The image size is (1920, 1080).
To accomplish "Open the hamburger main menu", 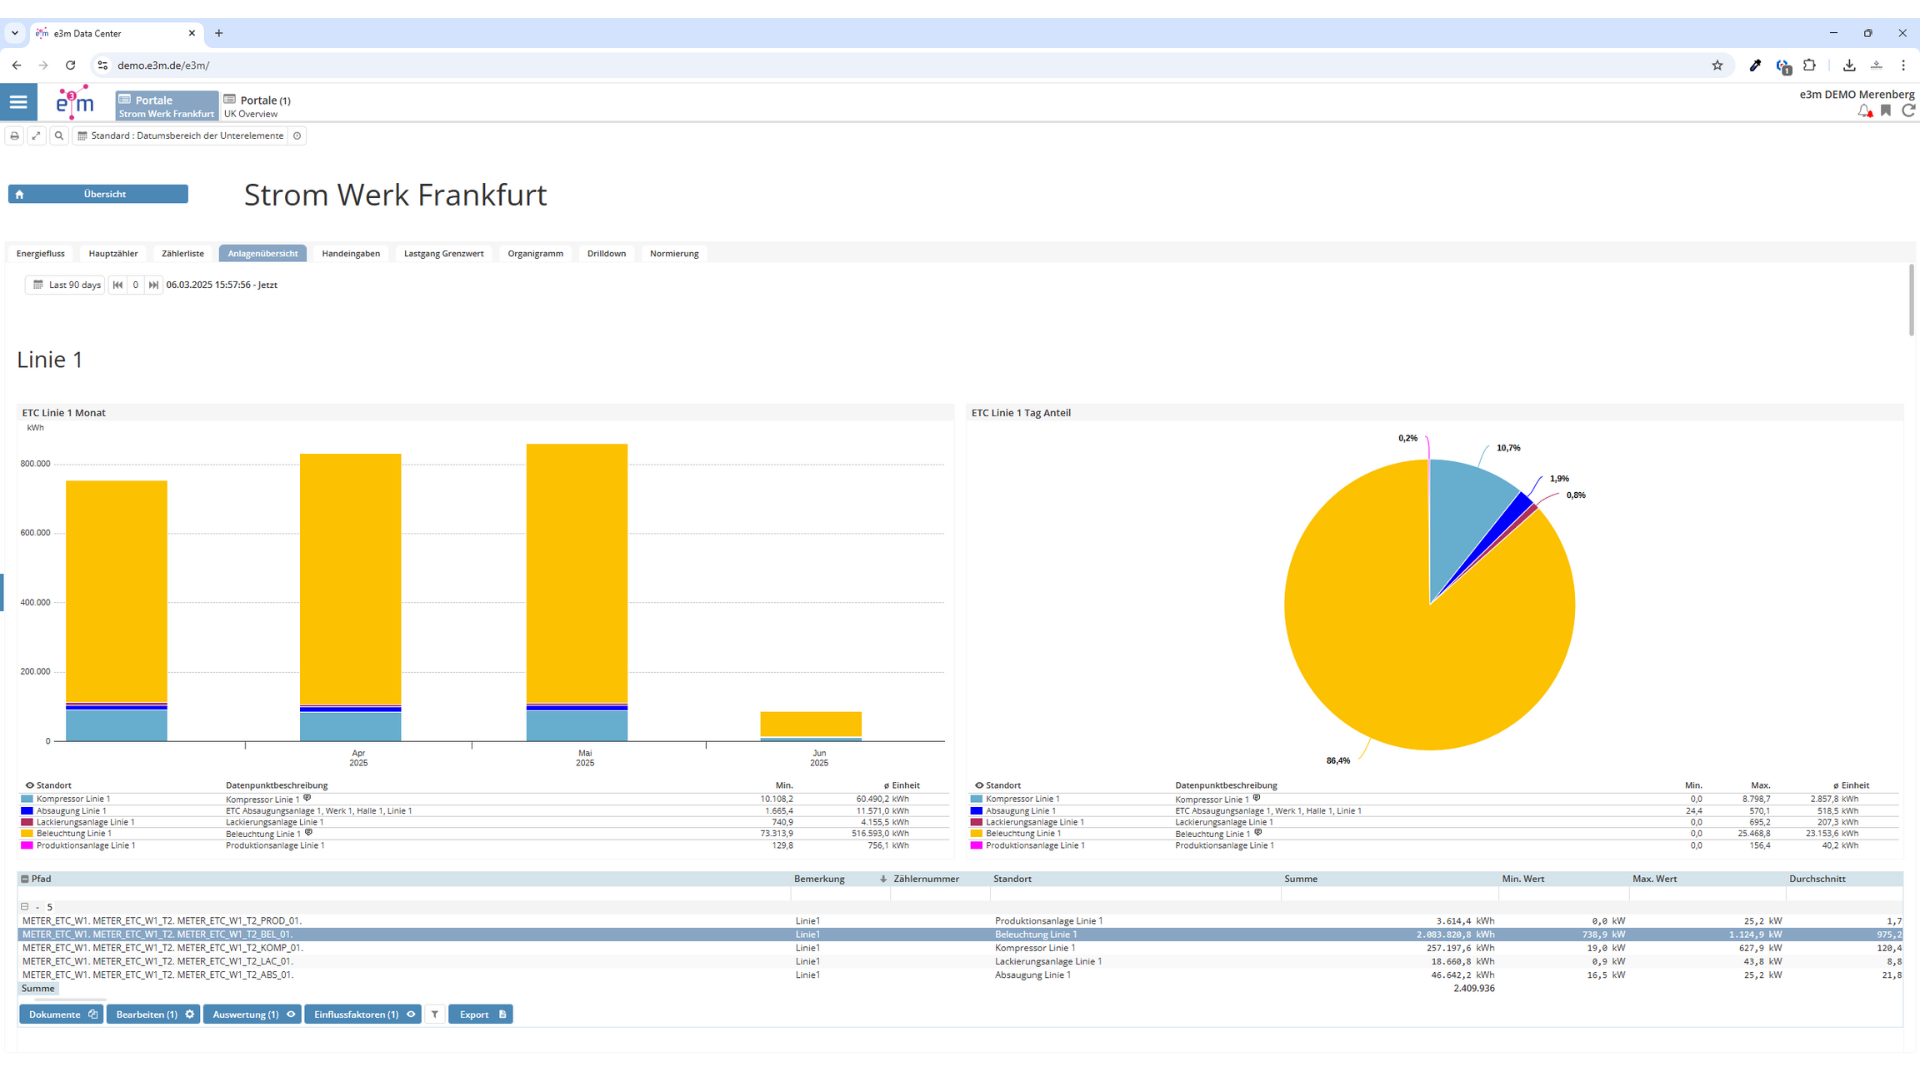I will 18,102.
